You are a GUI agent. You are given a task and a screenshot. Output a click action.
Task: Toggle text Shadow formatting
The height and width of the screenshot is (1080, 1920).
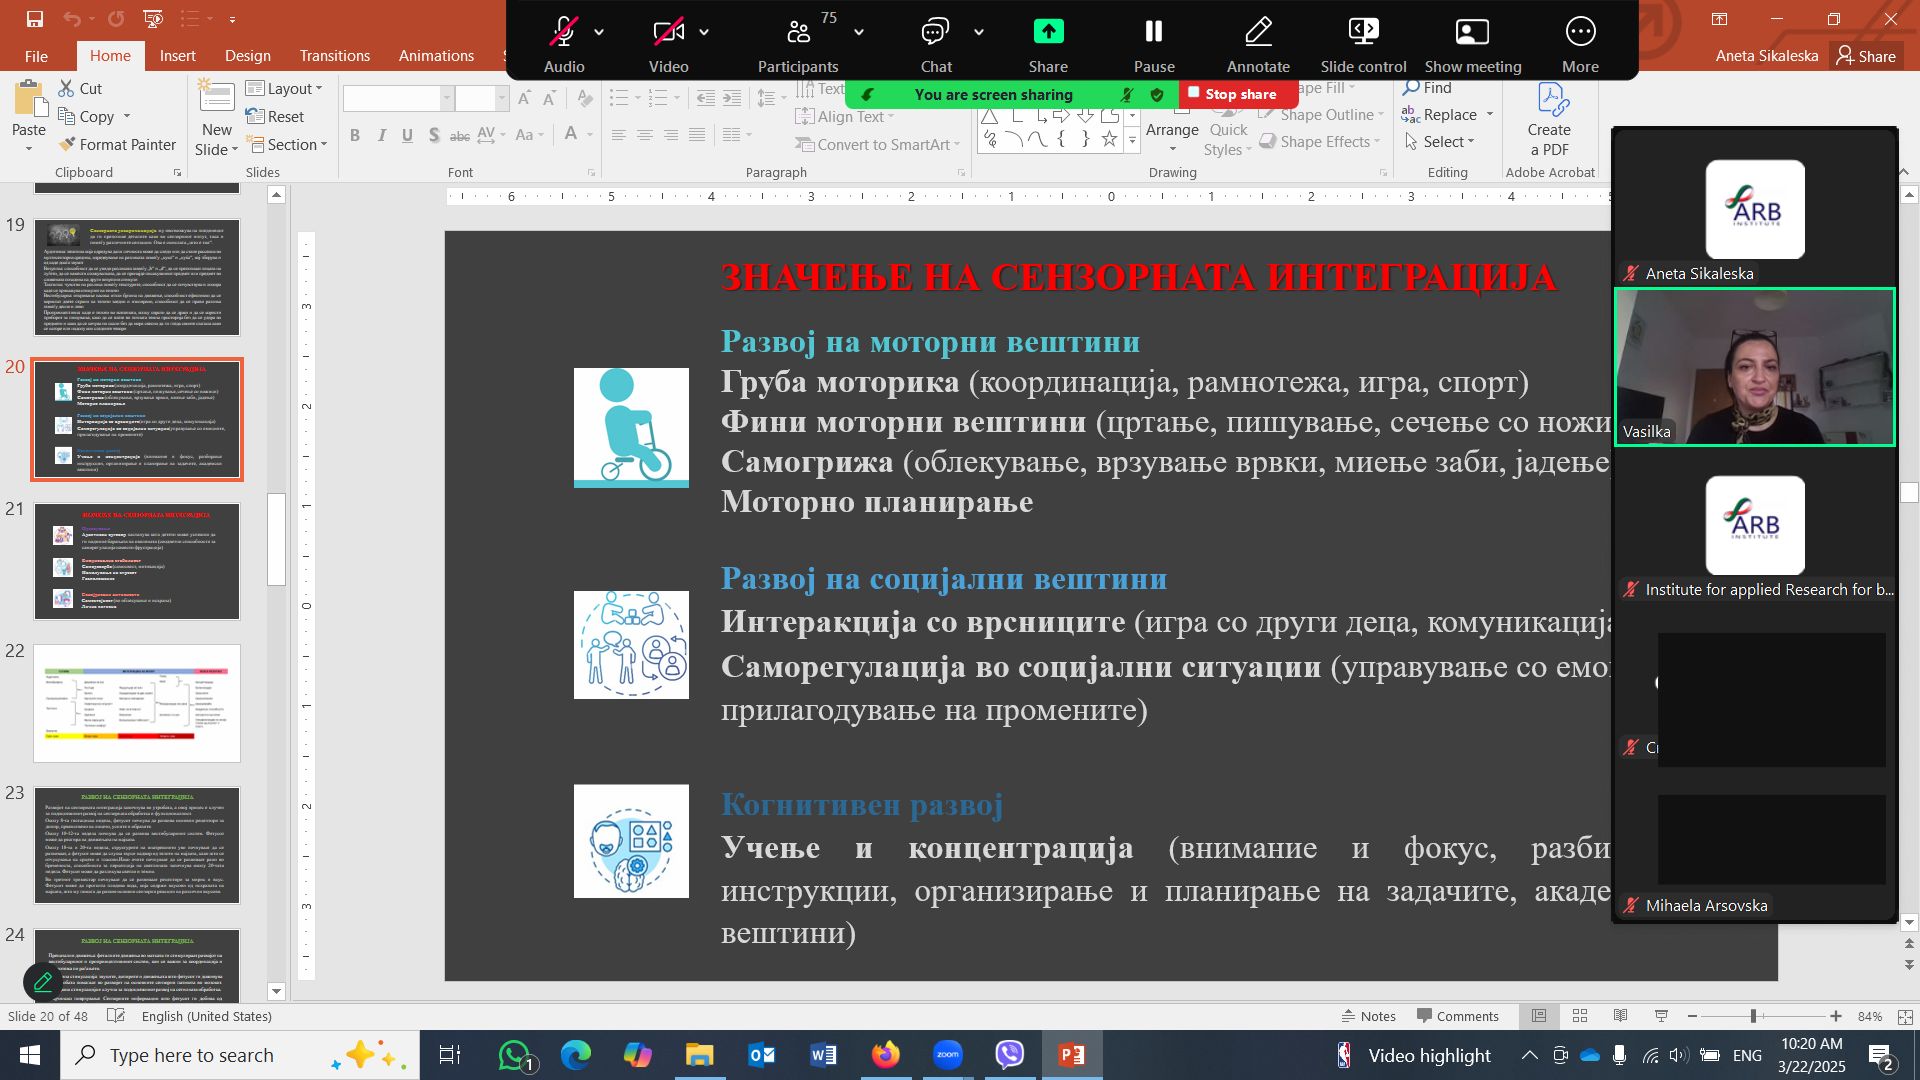pos(433,135)
